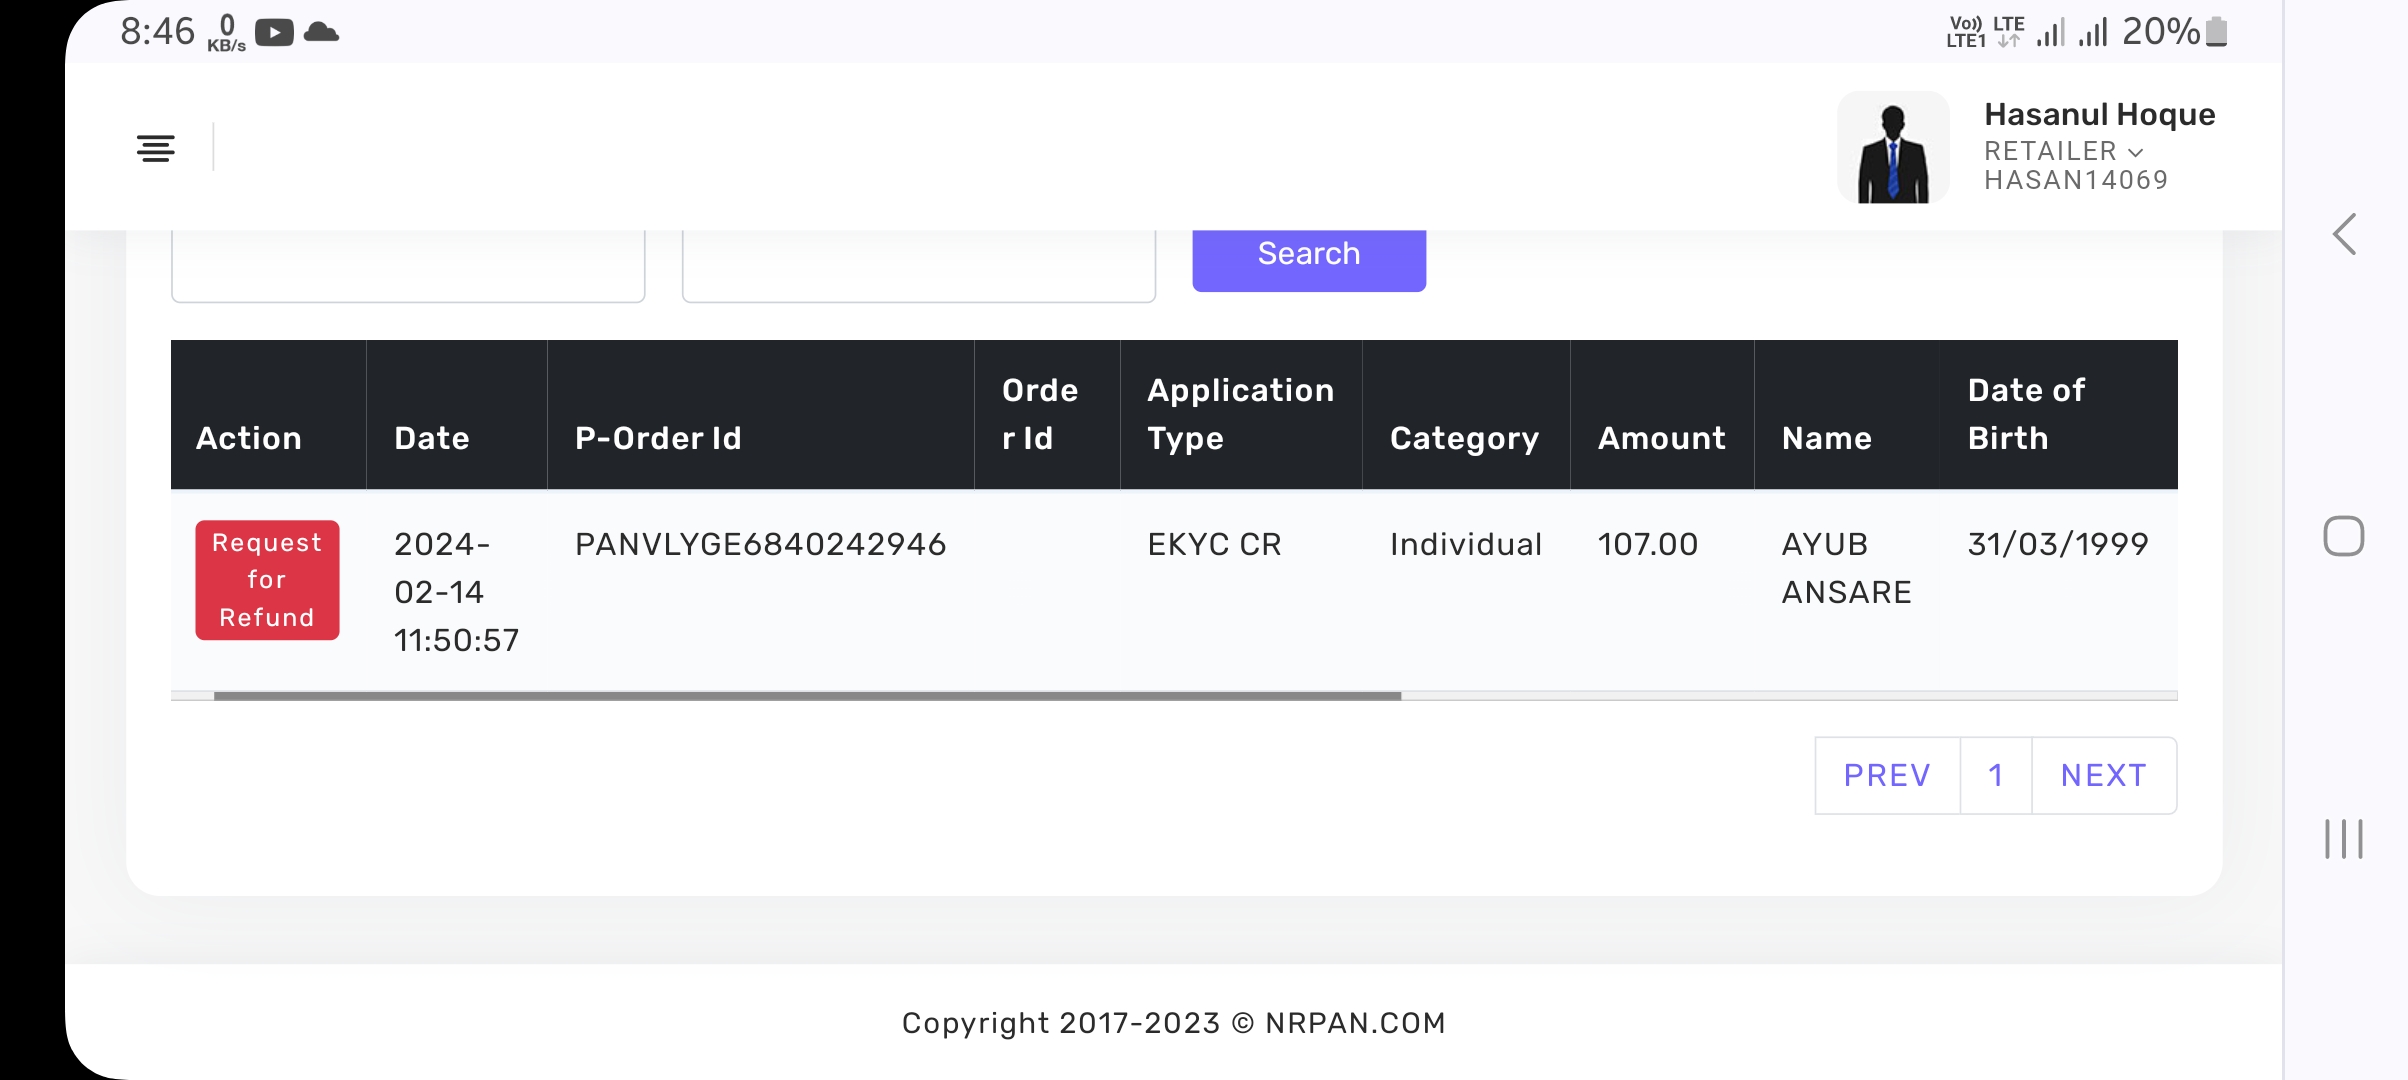
Task: Click the P-Order Id PANVLYGE6840242946 cell
Action: click(760, 545)
